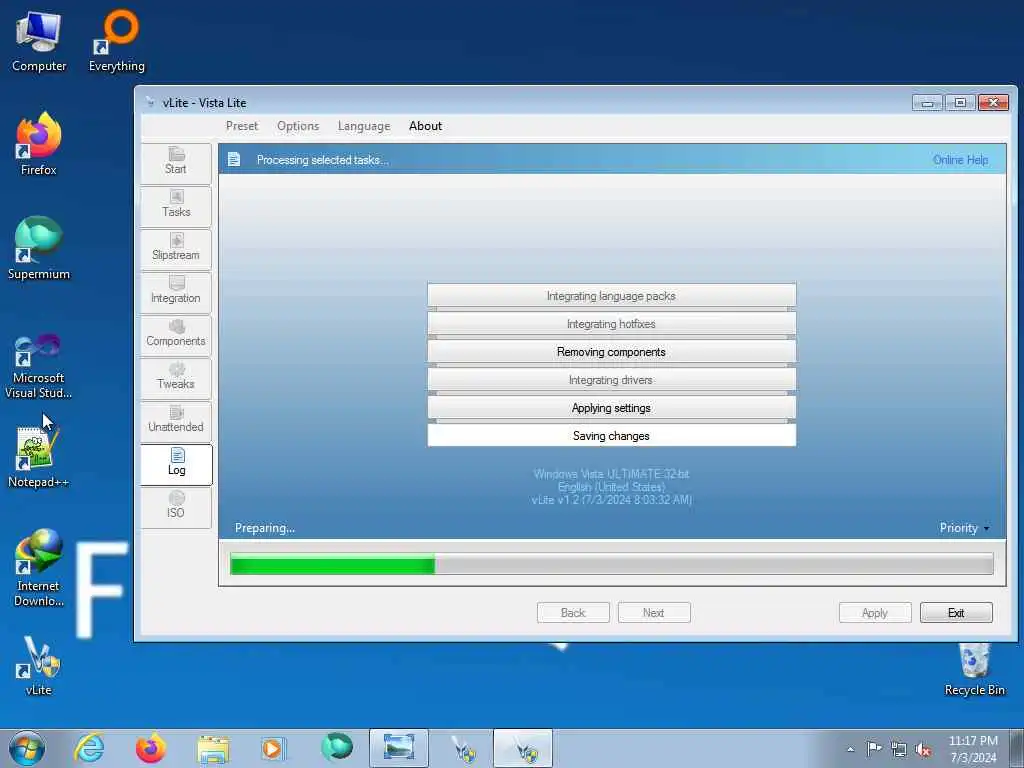The height and width of the screenshot is (768, 1024).
Task: Open the Components section
Action: [x=176, y=334]
